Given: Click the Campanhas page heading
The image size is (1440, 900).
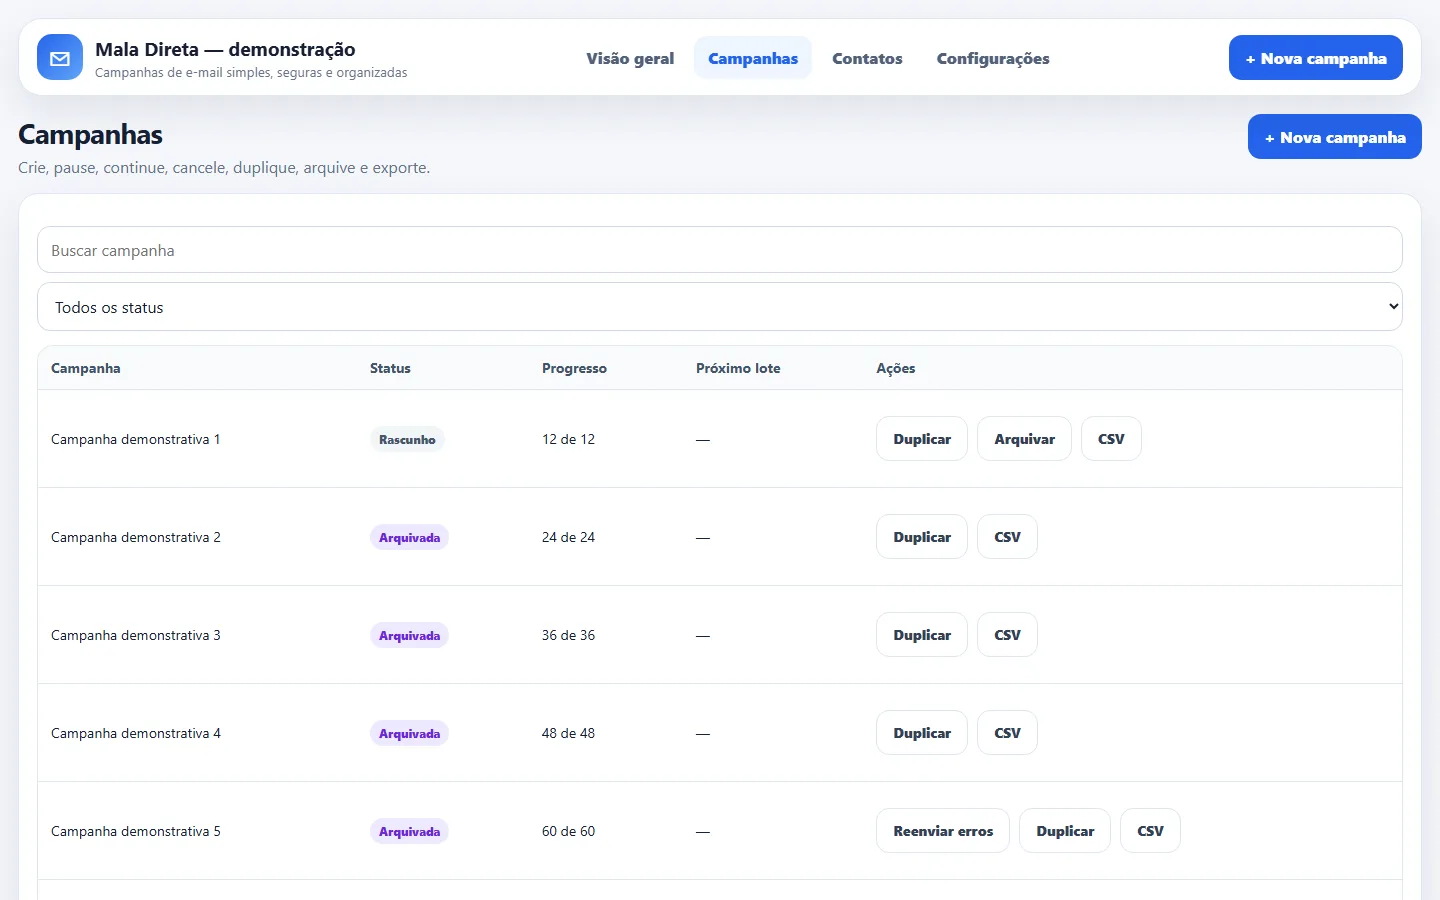Looking at the screenshot, I should (90, 134).
